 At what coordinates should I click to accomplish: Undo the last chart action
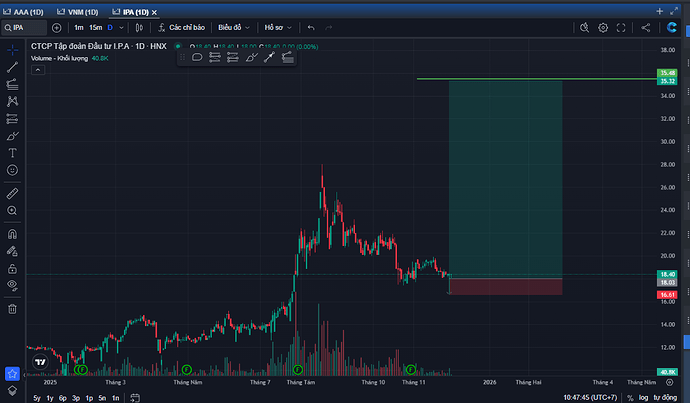pyautogui.click(x=311, y=28)
